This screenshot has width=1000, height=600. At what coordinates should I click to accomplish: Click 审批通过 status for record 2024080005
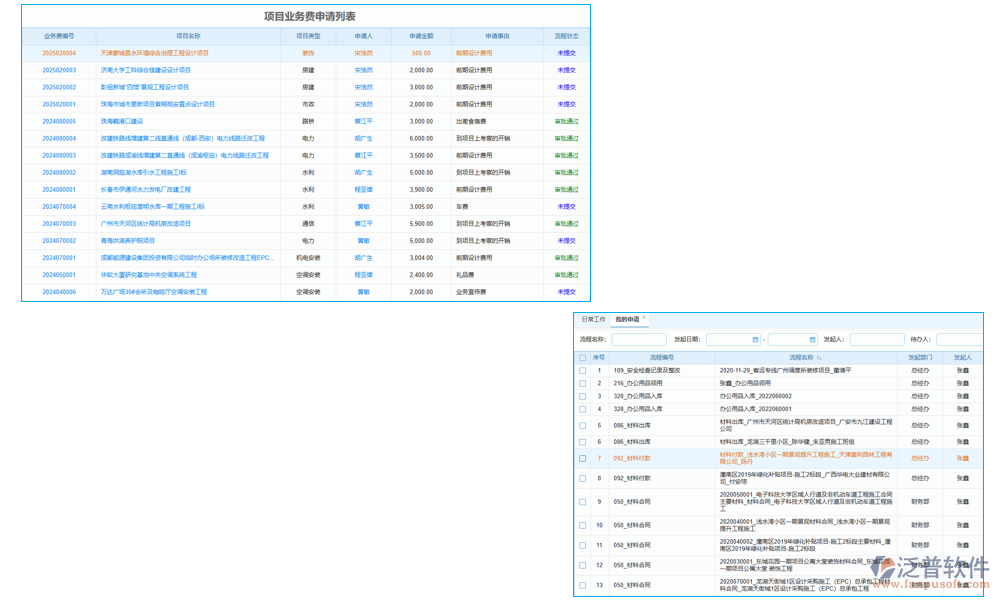(566, 121)
